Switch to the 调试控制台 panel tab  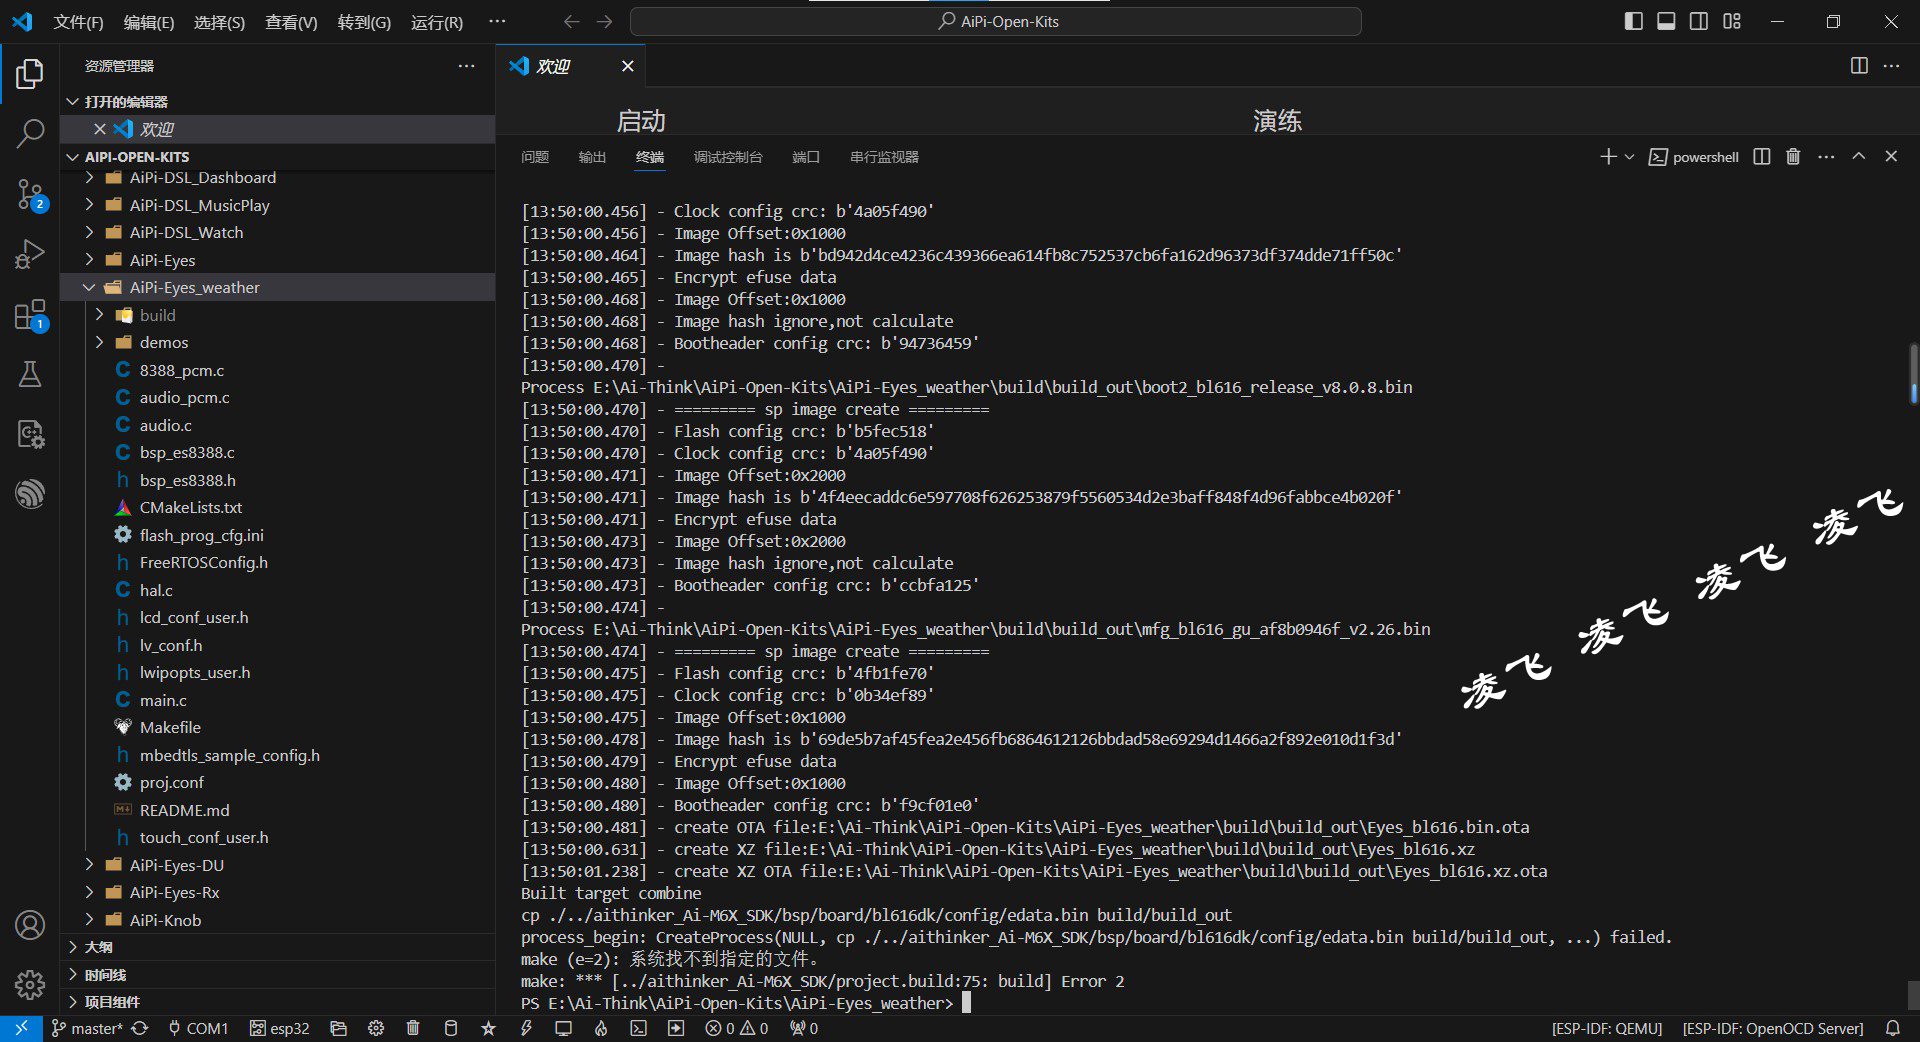pyautogui.click(x=728, y=157)
